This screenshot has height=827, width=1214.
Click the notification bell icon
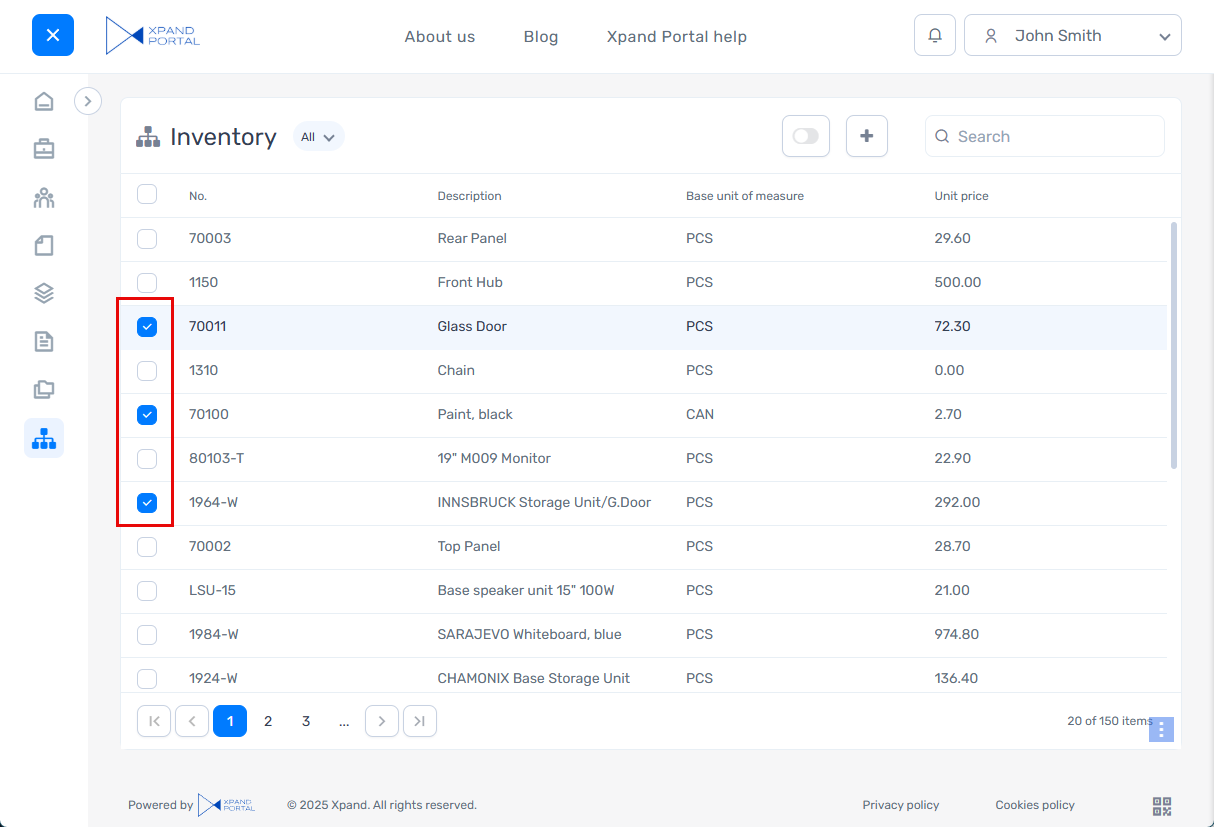[x=934, y=35]
